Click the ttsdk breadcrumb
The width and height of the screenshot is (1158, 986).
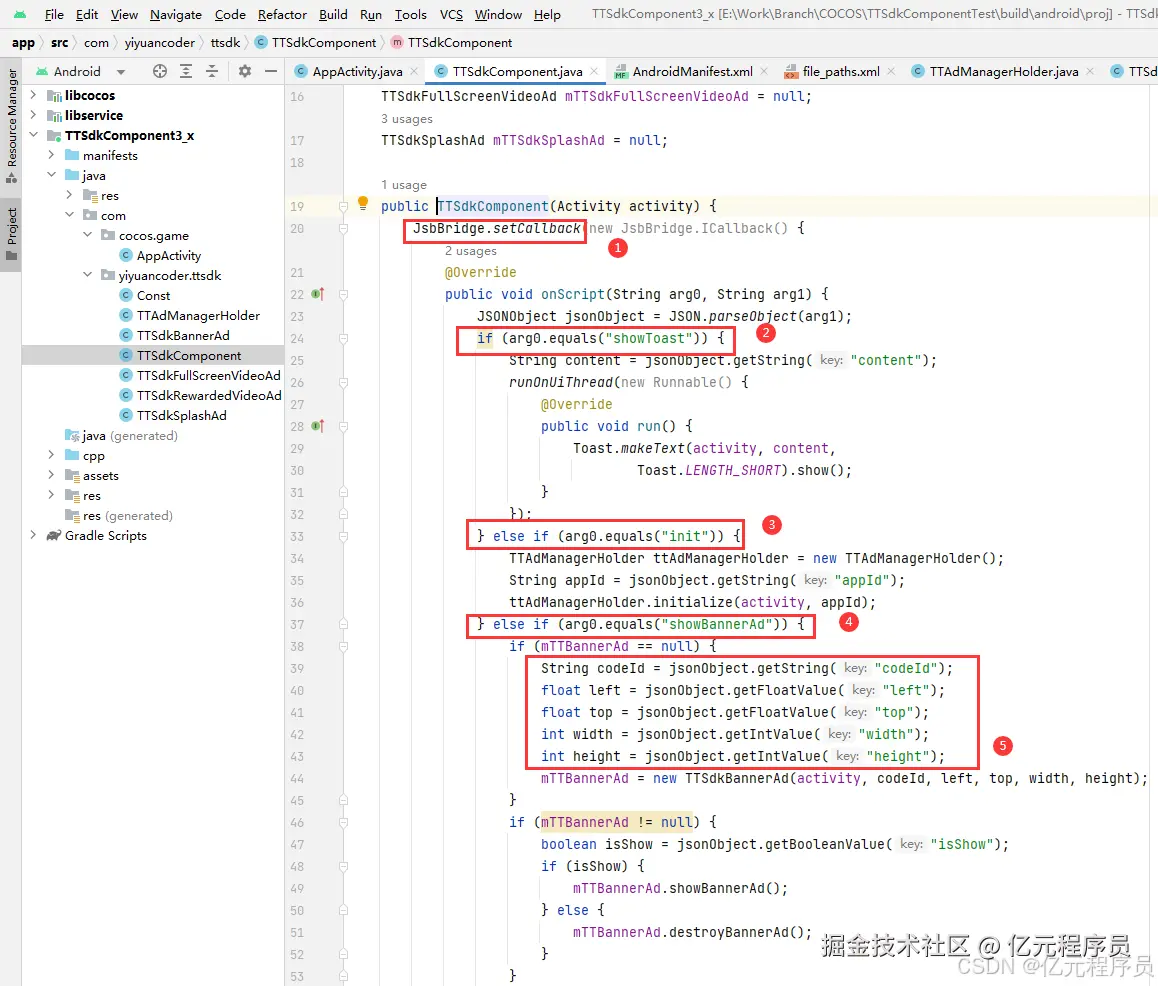click(225, 43)
